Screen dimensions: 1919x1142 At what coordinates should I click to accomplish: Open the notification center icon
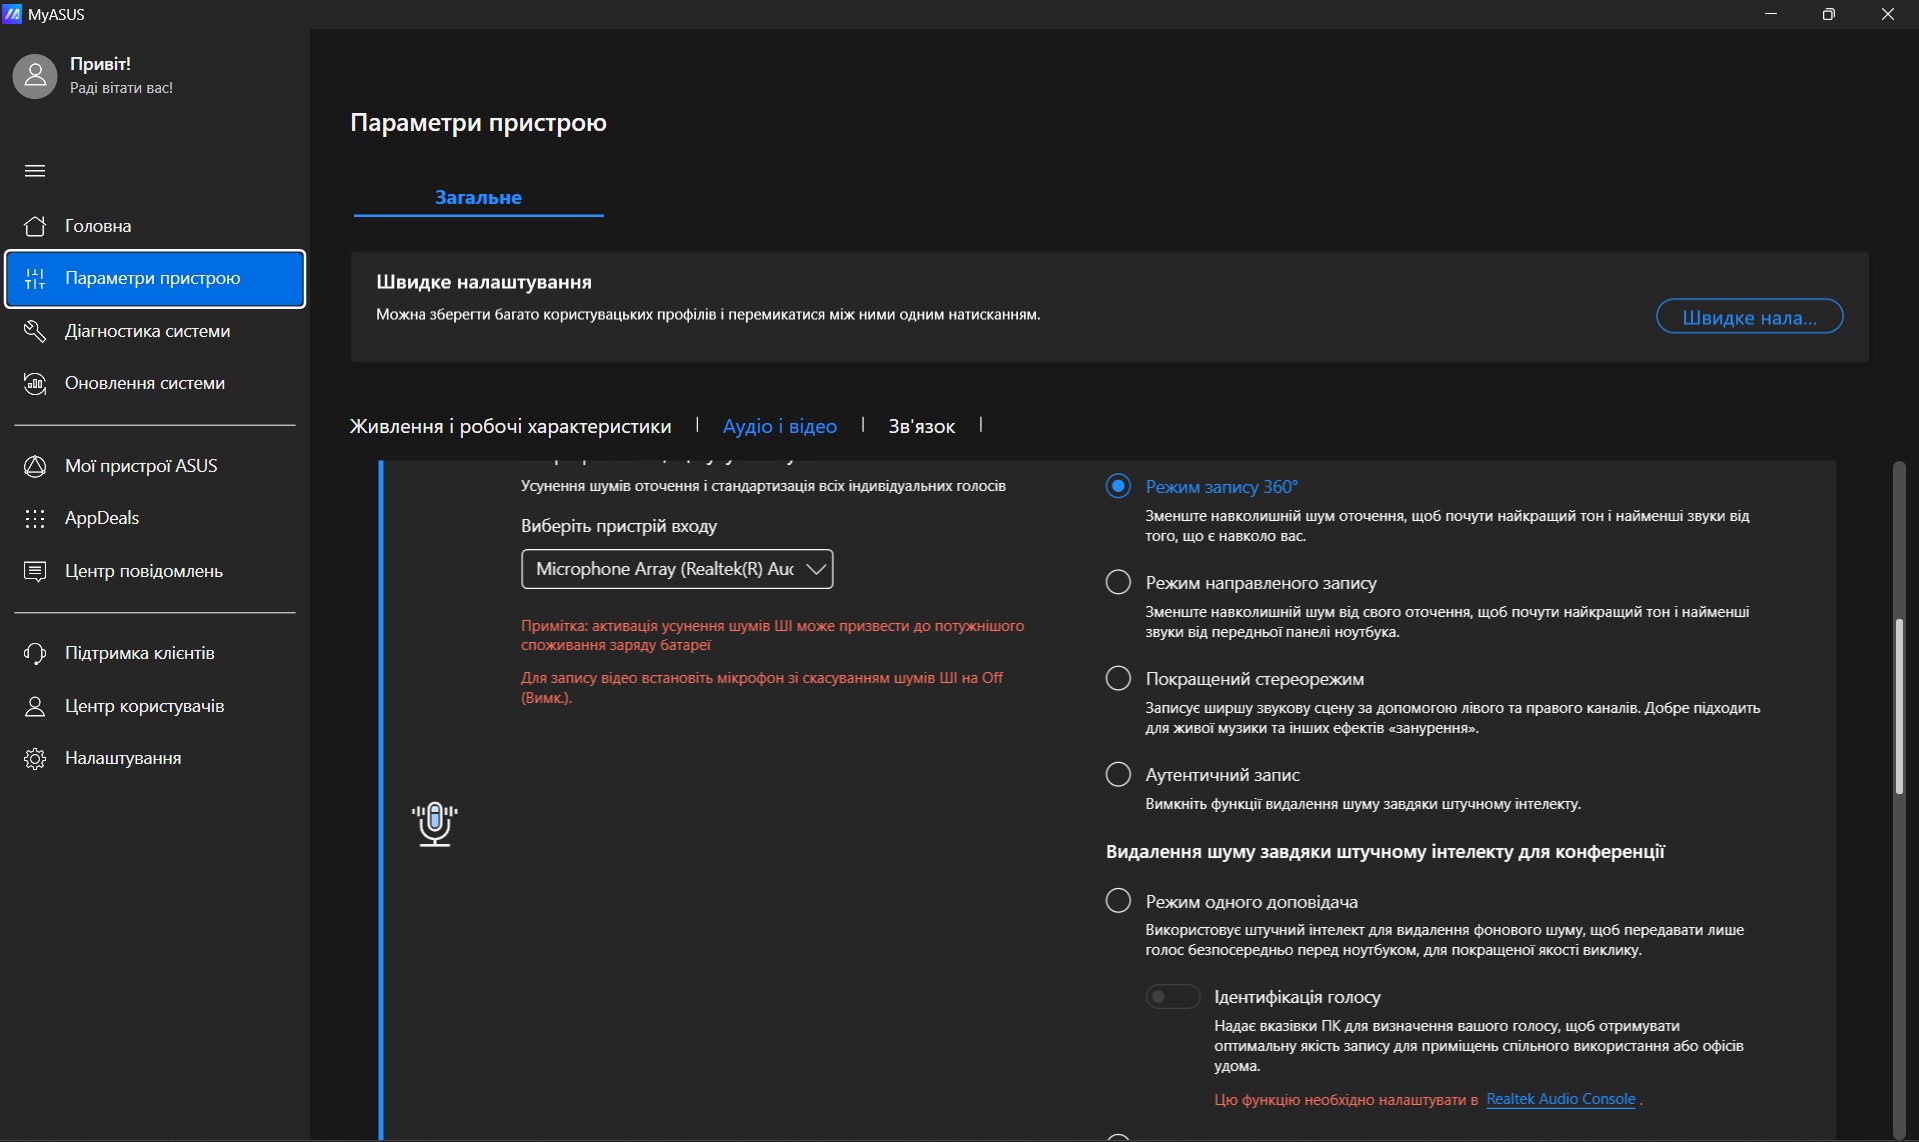[35, 571]
